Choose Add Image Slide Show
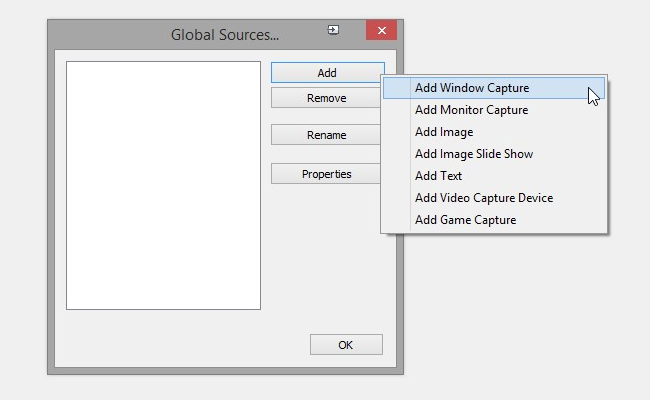 [x=494, y=154]
